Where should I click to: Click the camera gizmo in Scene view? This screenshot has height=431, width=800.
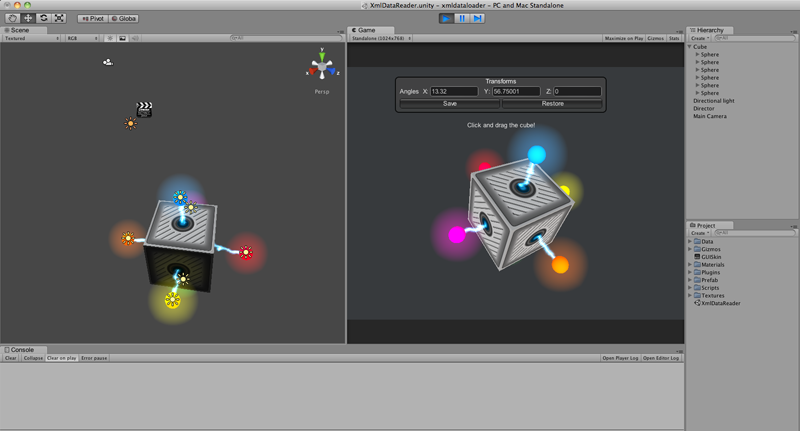(x=108, y=62)
